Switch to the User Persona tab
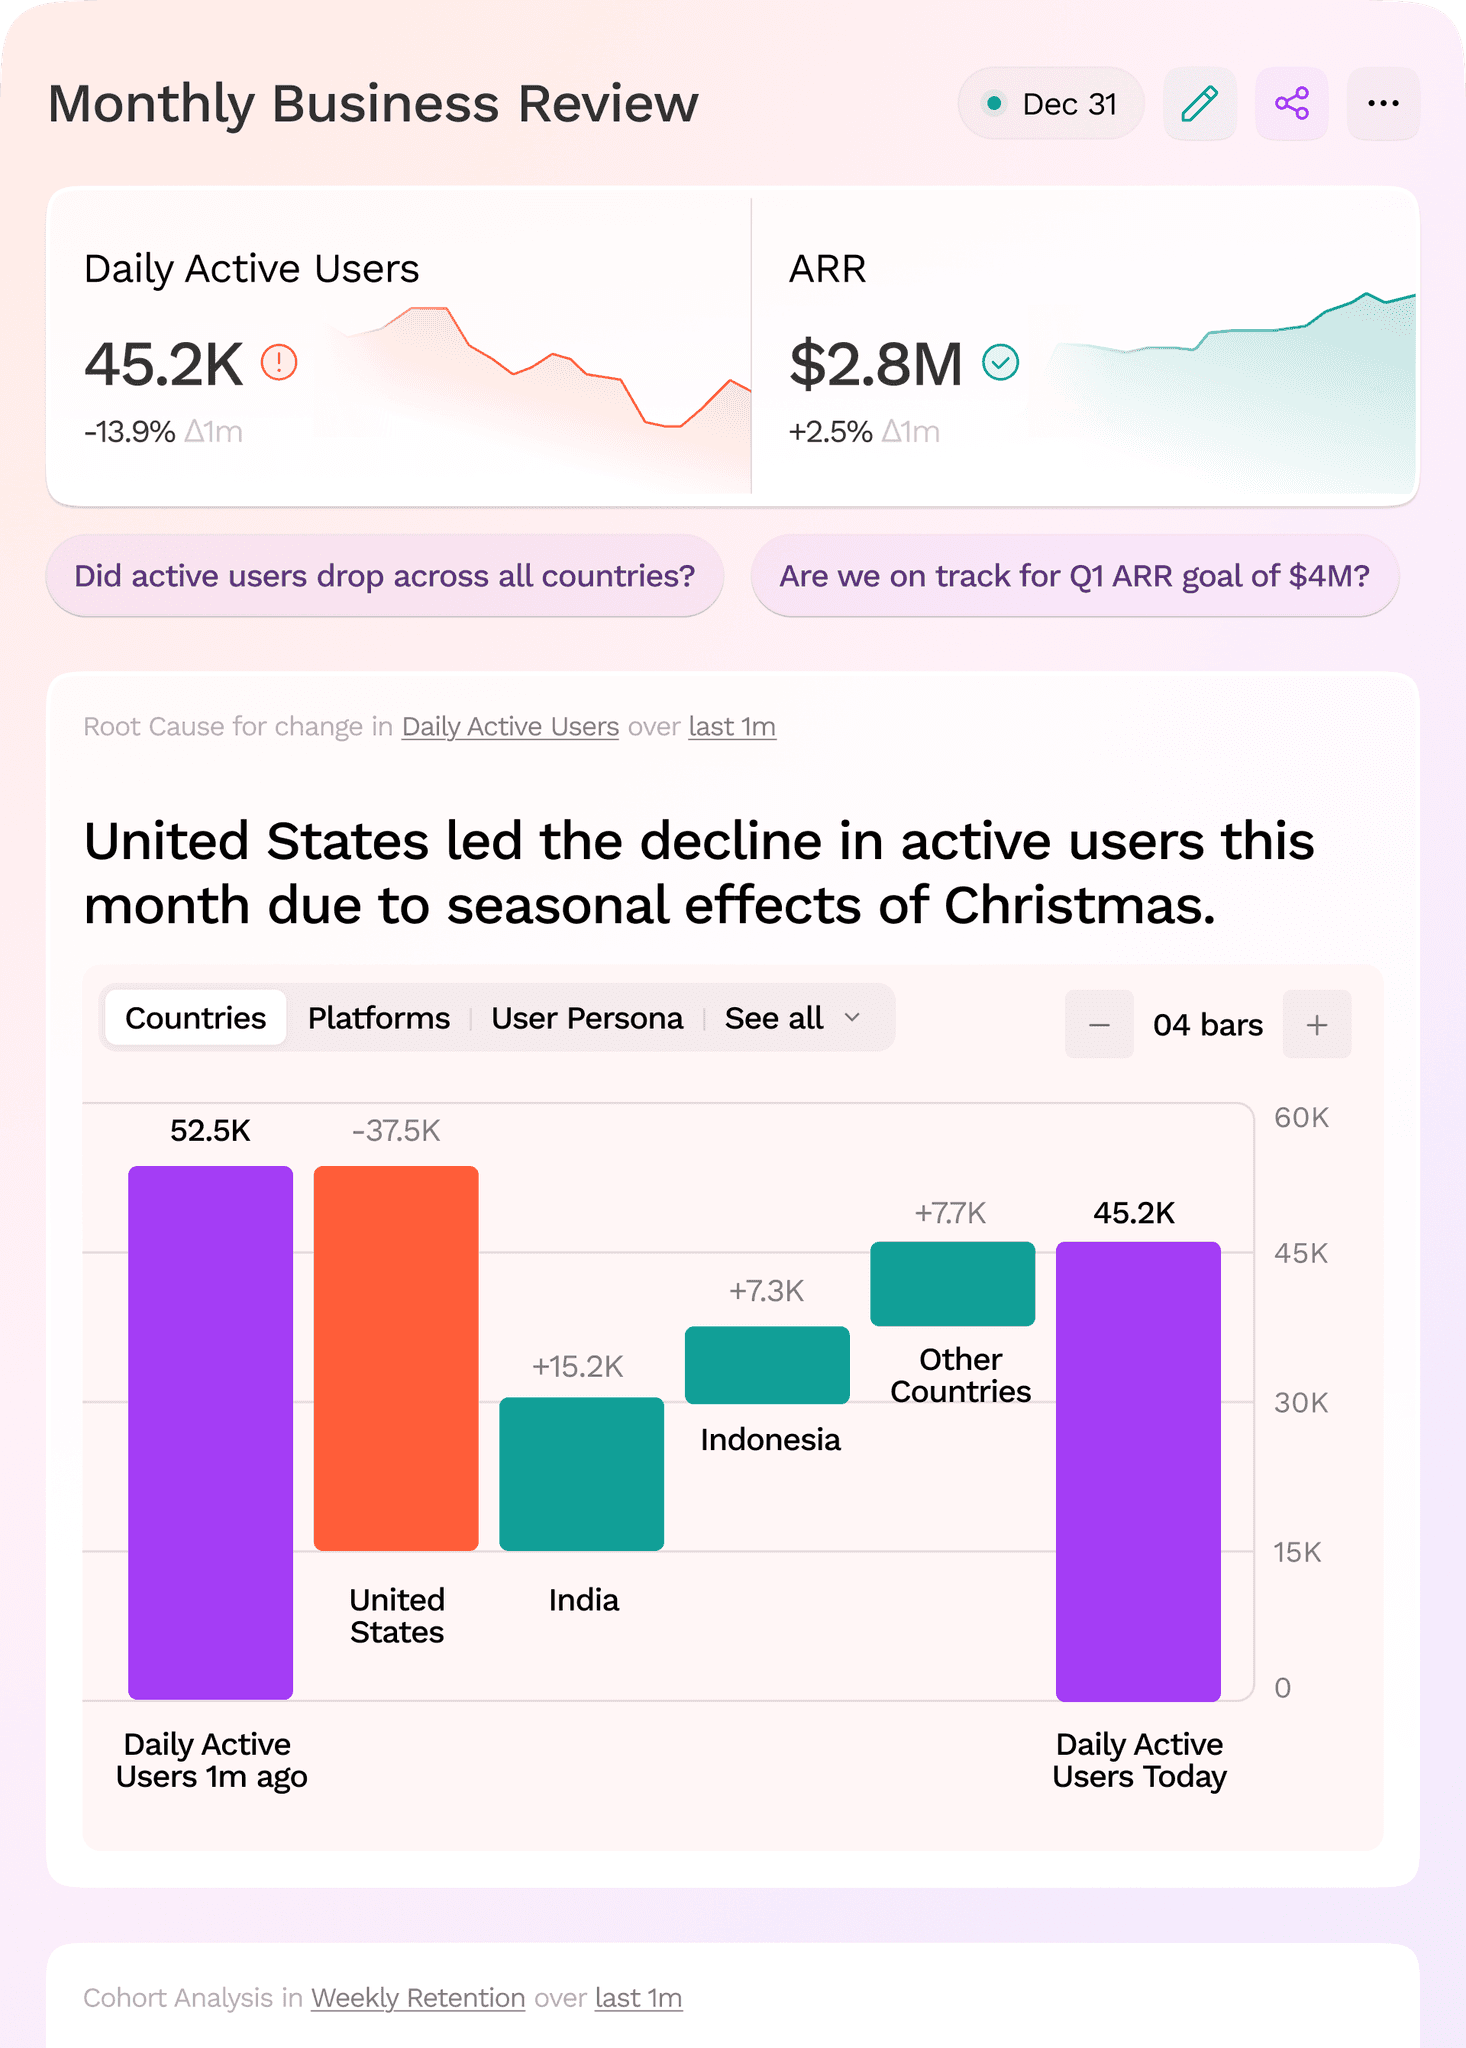The height and width of the screenshot is (2048, 1466). click(587, 1018)
